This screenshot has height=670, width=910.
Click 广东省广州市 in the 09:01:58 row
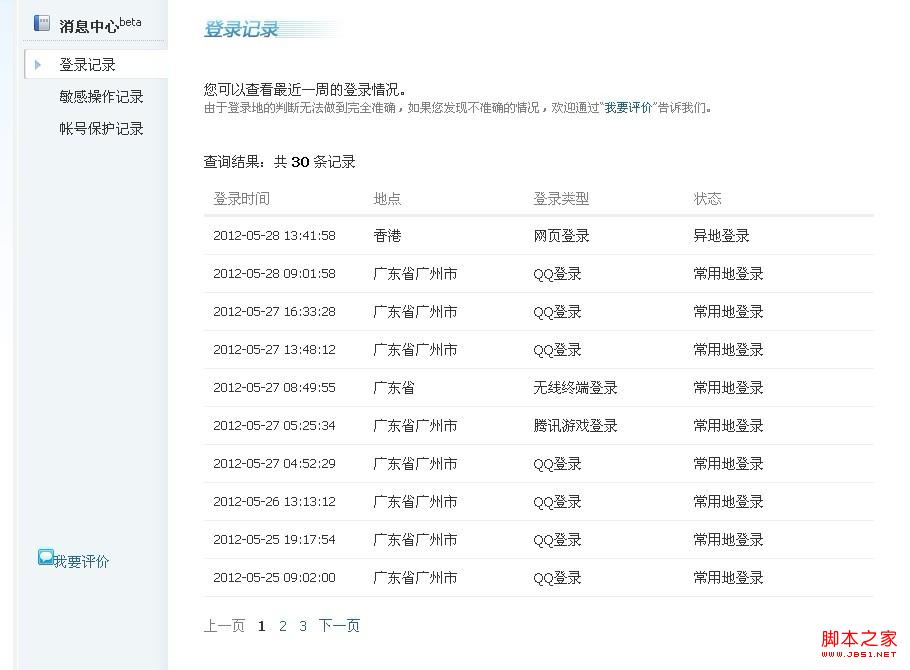click(415, 273)
